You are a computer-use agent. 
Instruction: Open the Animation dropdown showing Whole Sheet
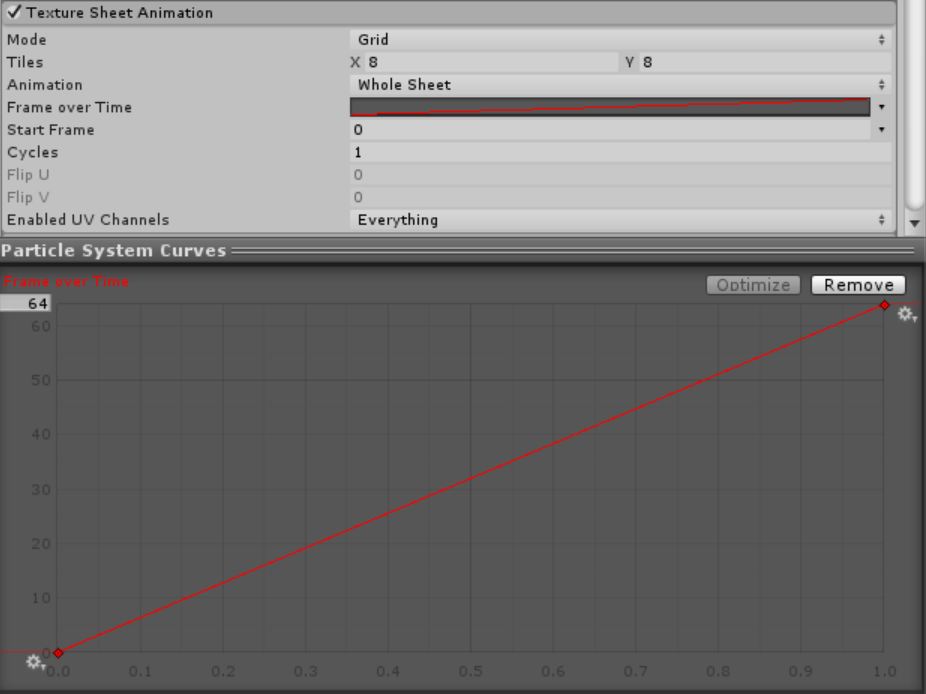click(x=620, y=85)
